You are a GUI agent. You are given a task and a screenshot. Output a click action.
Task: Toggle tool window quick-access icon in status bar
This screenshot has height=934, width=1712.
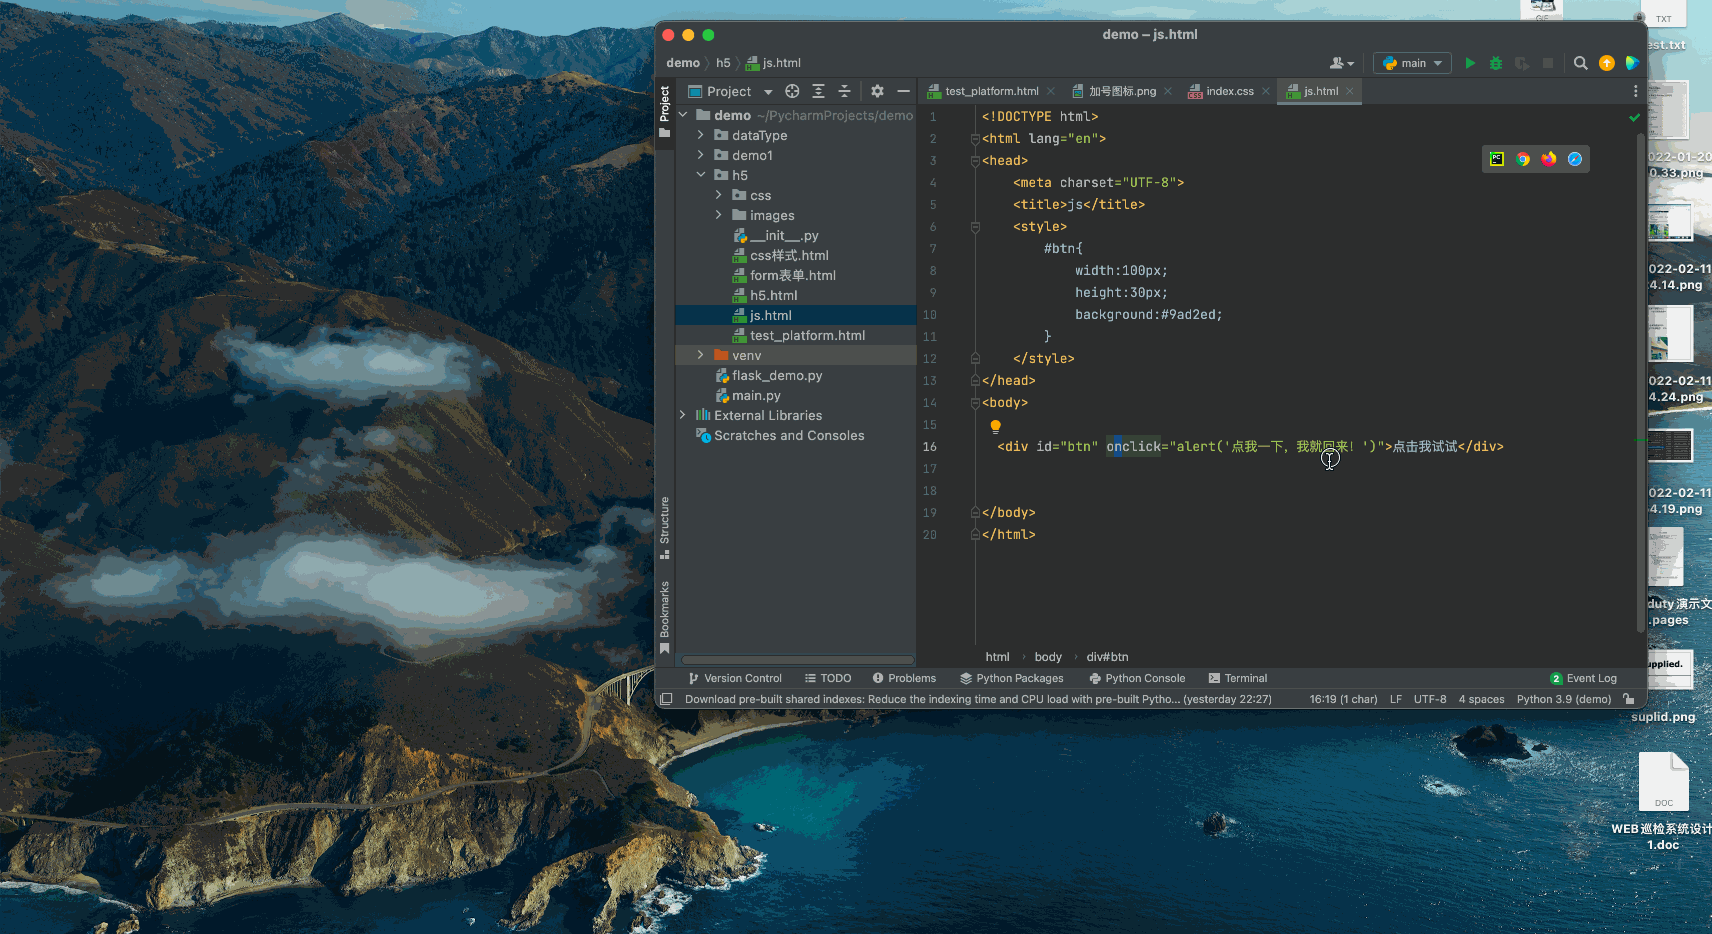coord(666,699)
